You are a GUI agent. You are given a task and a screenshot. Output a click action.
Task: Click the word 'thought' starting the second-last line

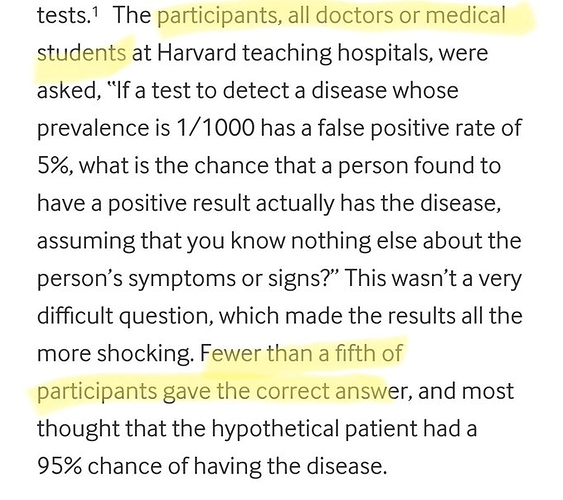(x=78, y=429)
